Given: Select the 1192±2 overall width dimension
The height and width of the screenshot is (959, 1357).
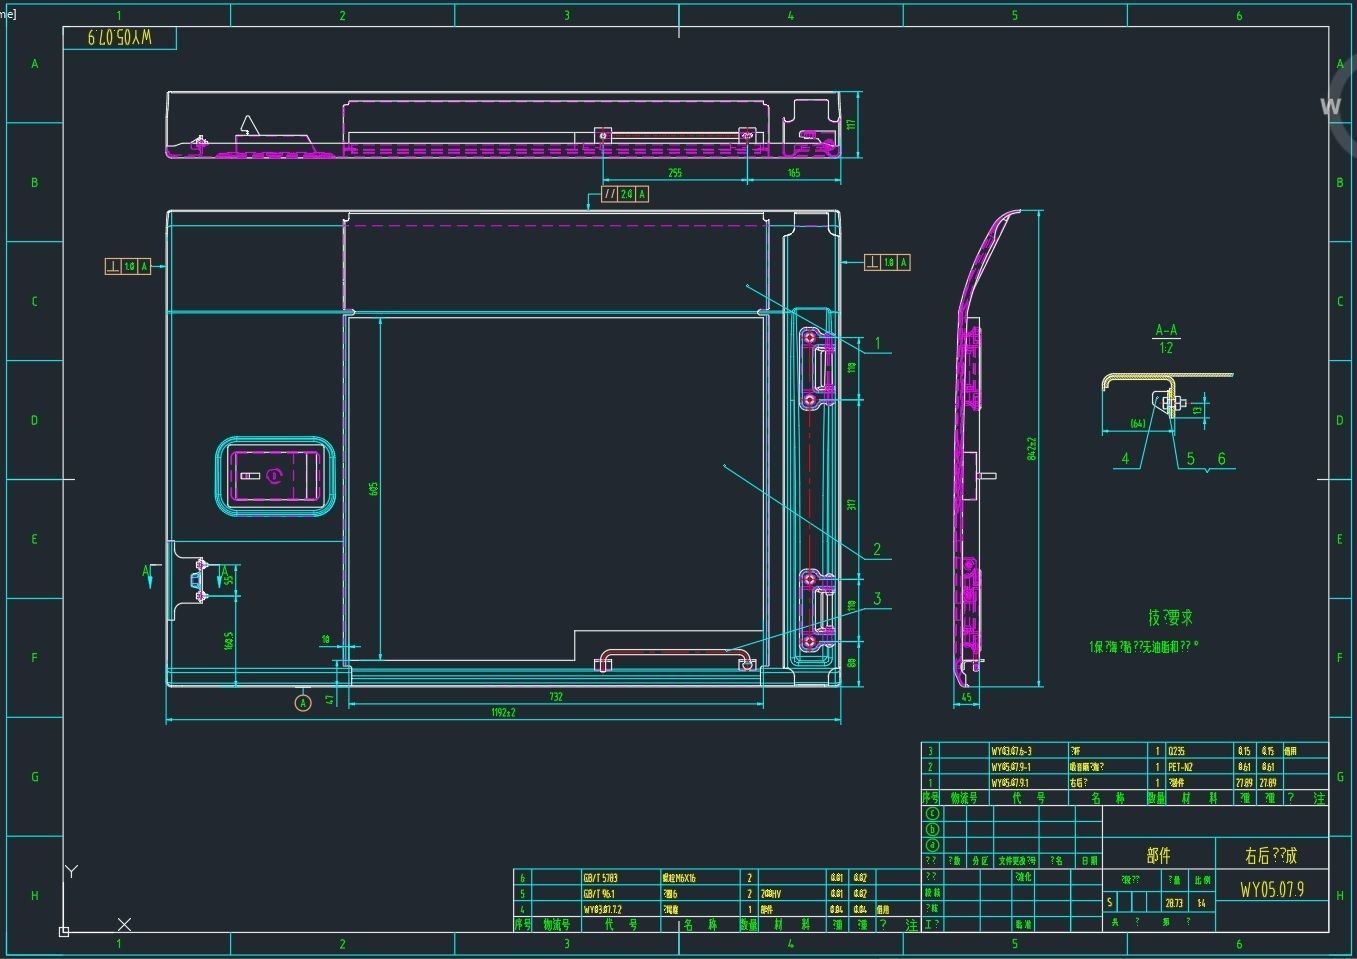Looking at the screenshot, I should [x=502, y=713].
